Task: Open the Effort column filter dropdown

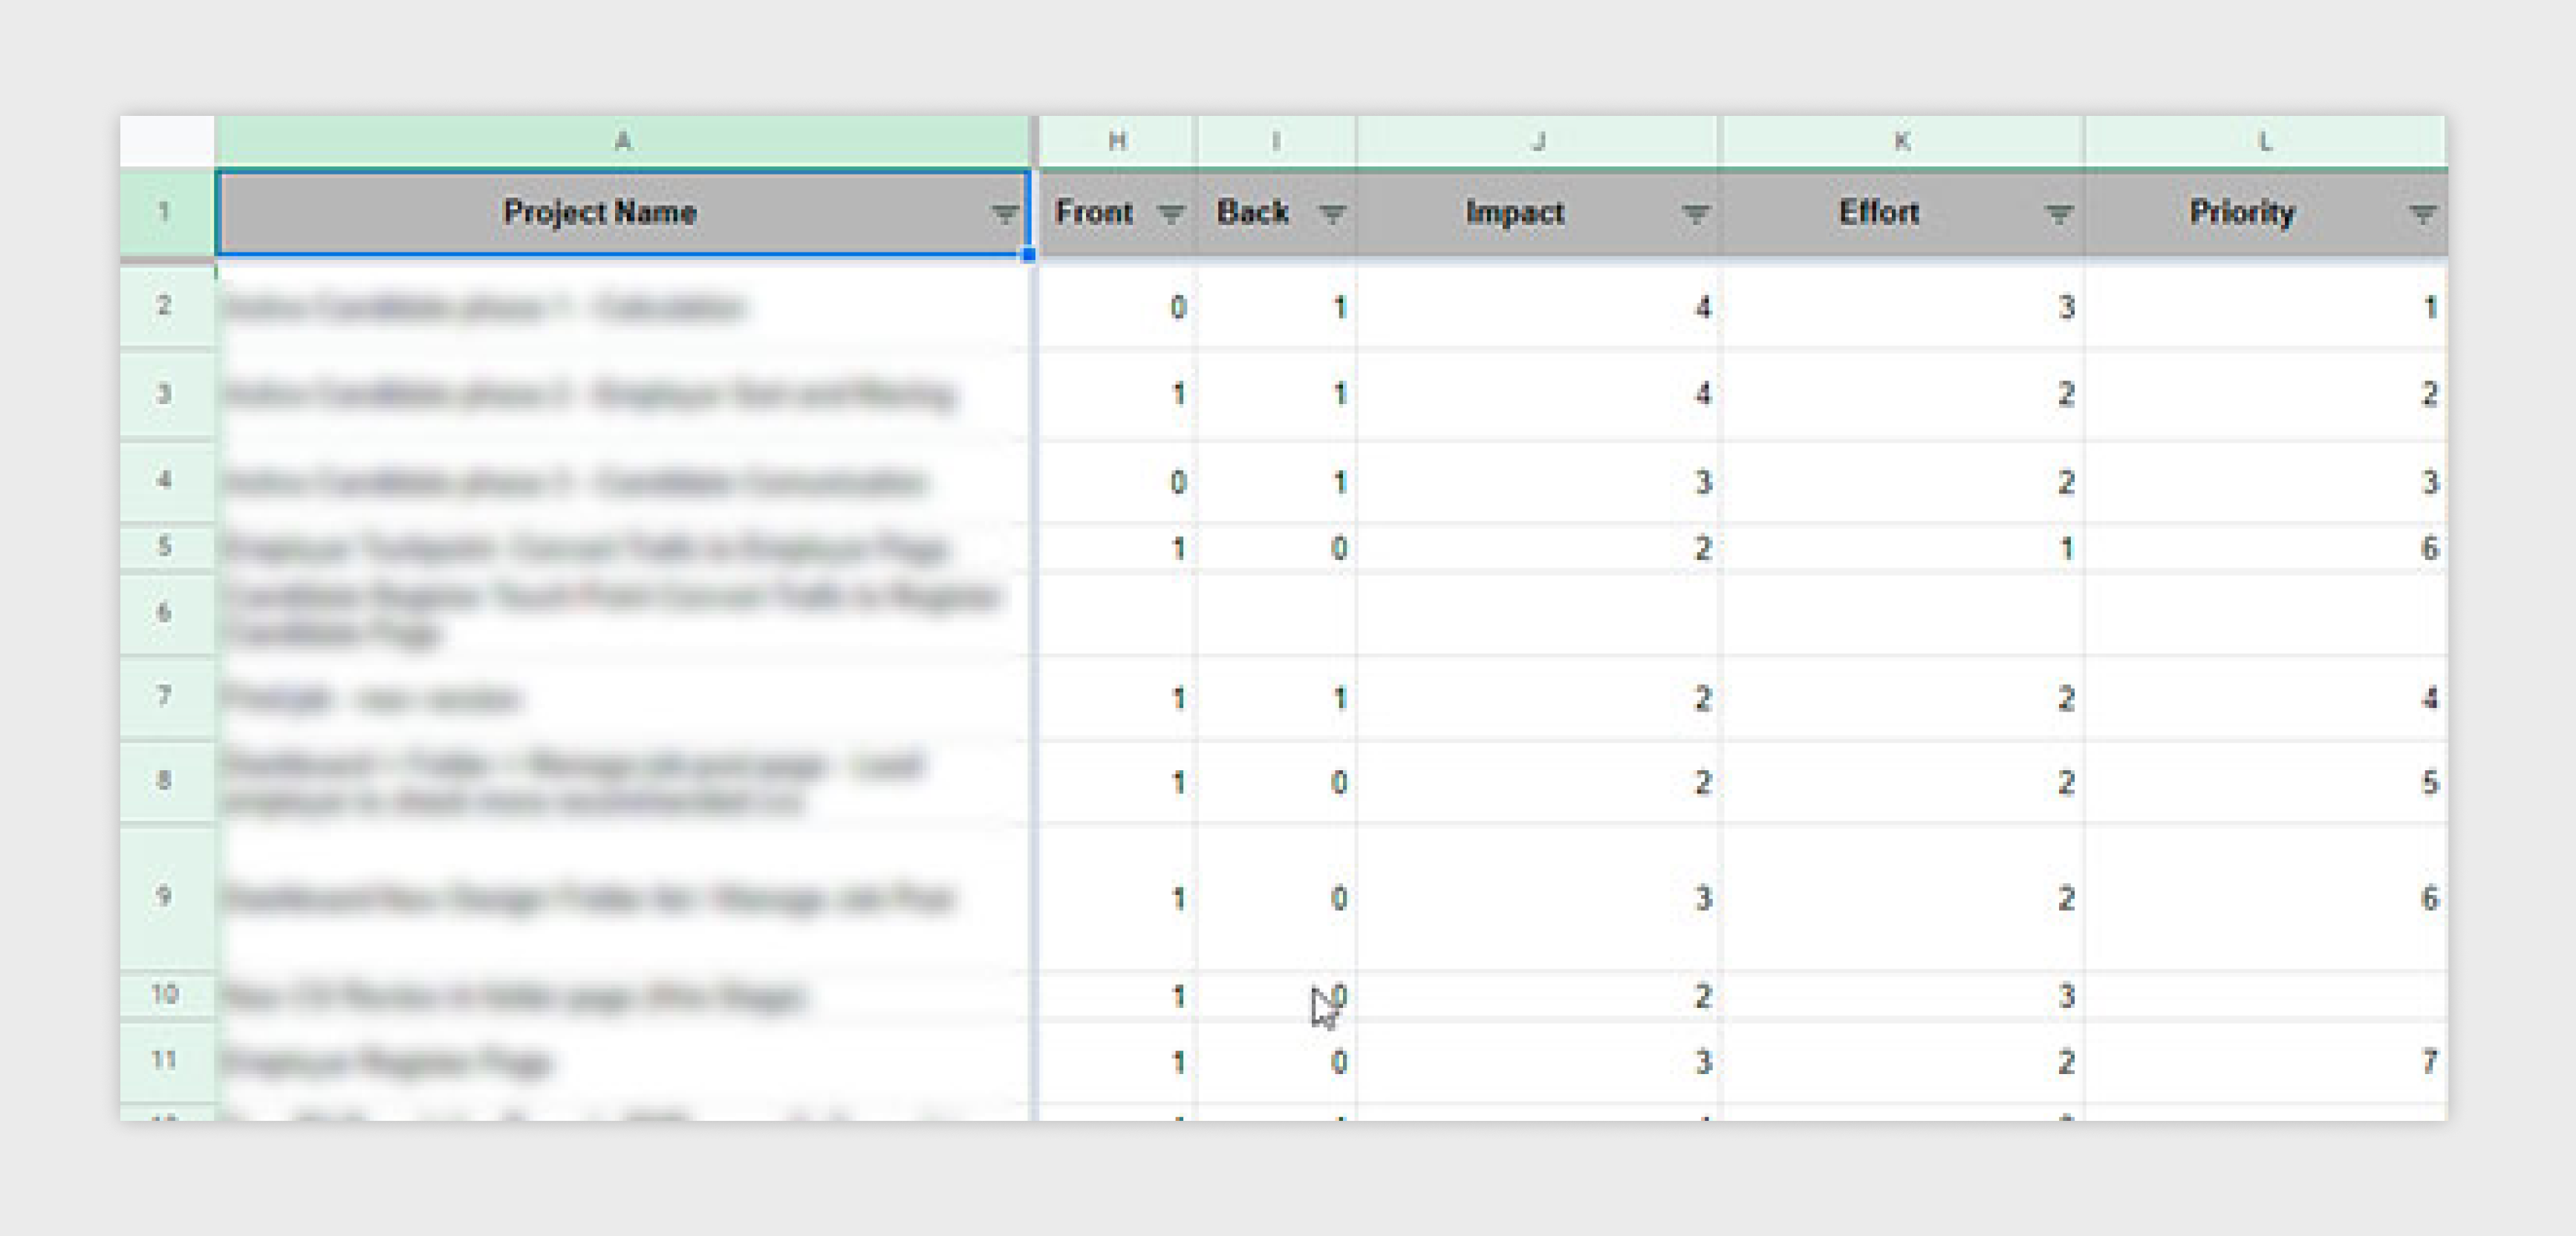Action: coord(2058,213)
